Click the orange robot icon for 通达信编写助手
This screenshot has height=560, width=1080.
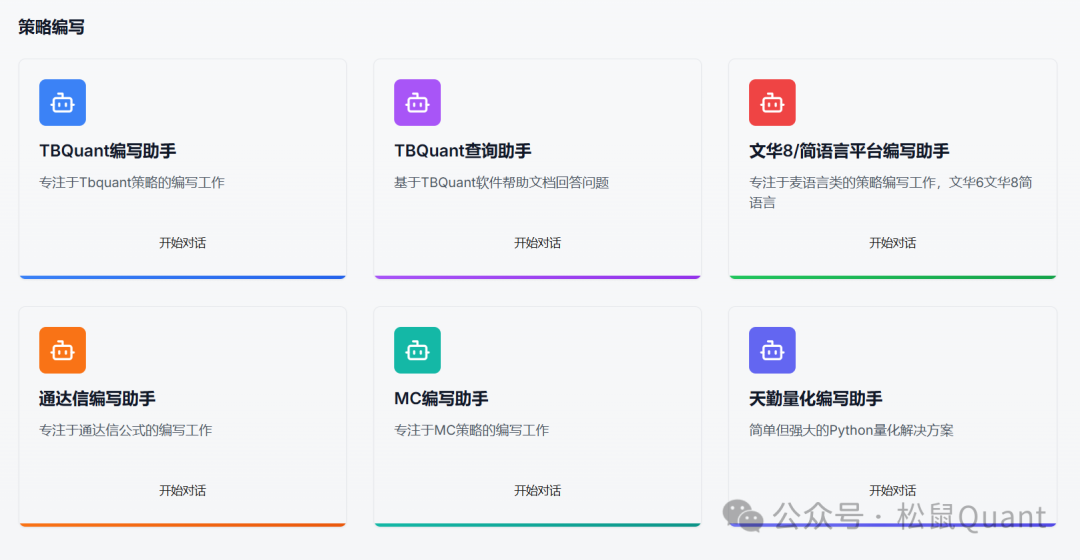pos(63,350)
